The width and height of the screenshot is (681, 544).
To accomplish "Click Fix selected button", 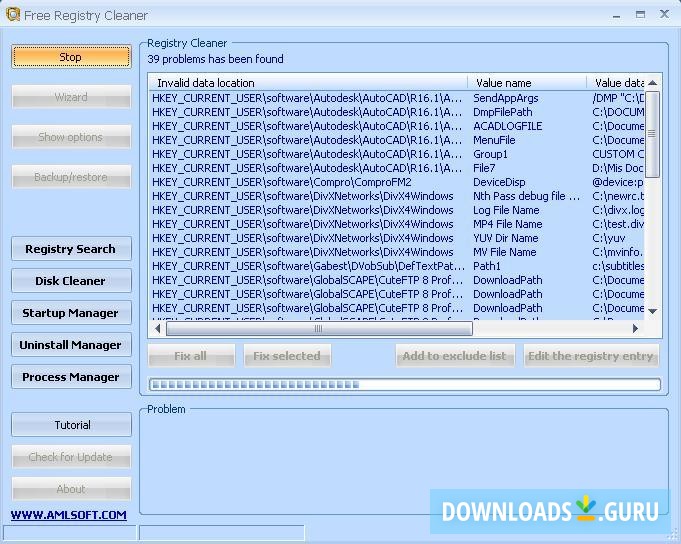I will 287,356.
